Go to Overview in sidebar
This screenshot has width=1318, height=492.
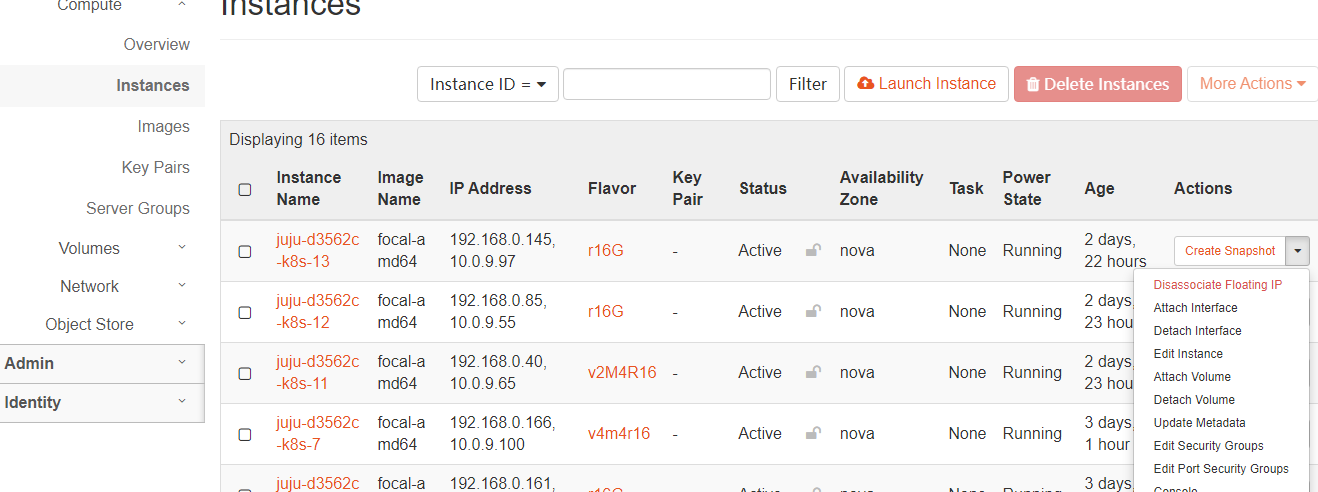[x=157, y=44]
